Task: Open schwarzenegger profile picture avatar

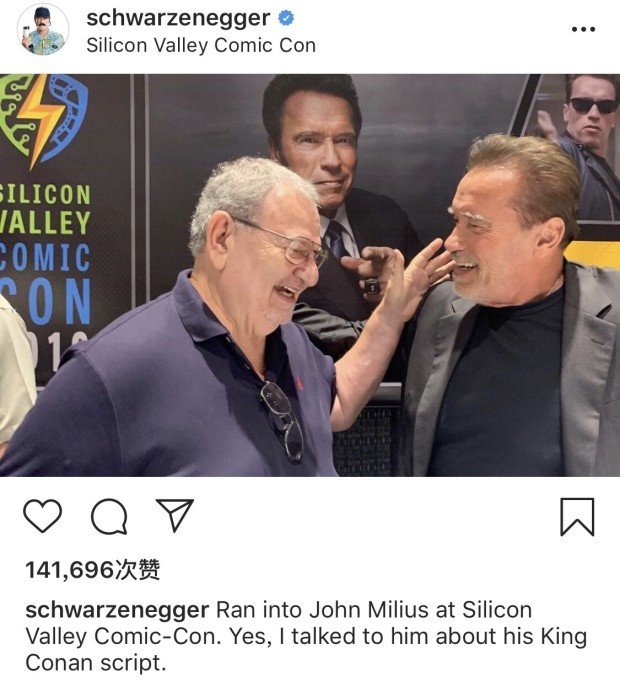Action: coord(43,29)
